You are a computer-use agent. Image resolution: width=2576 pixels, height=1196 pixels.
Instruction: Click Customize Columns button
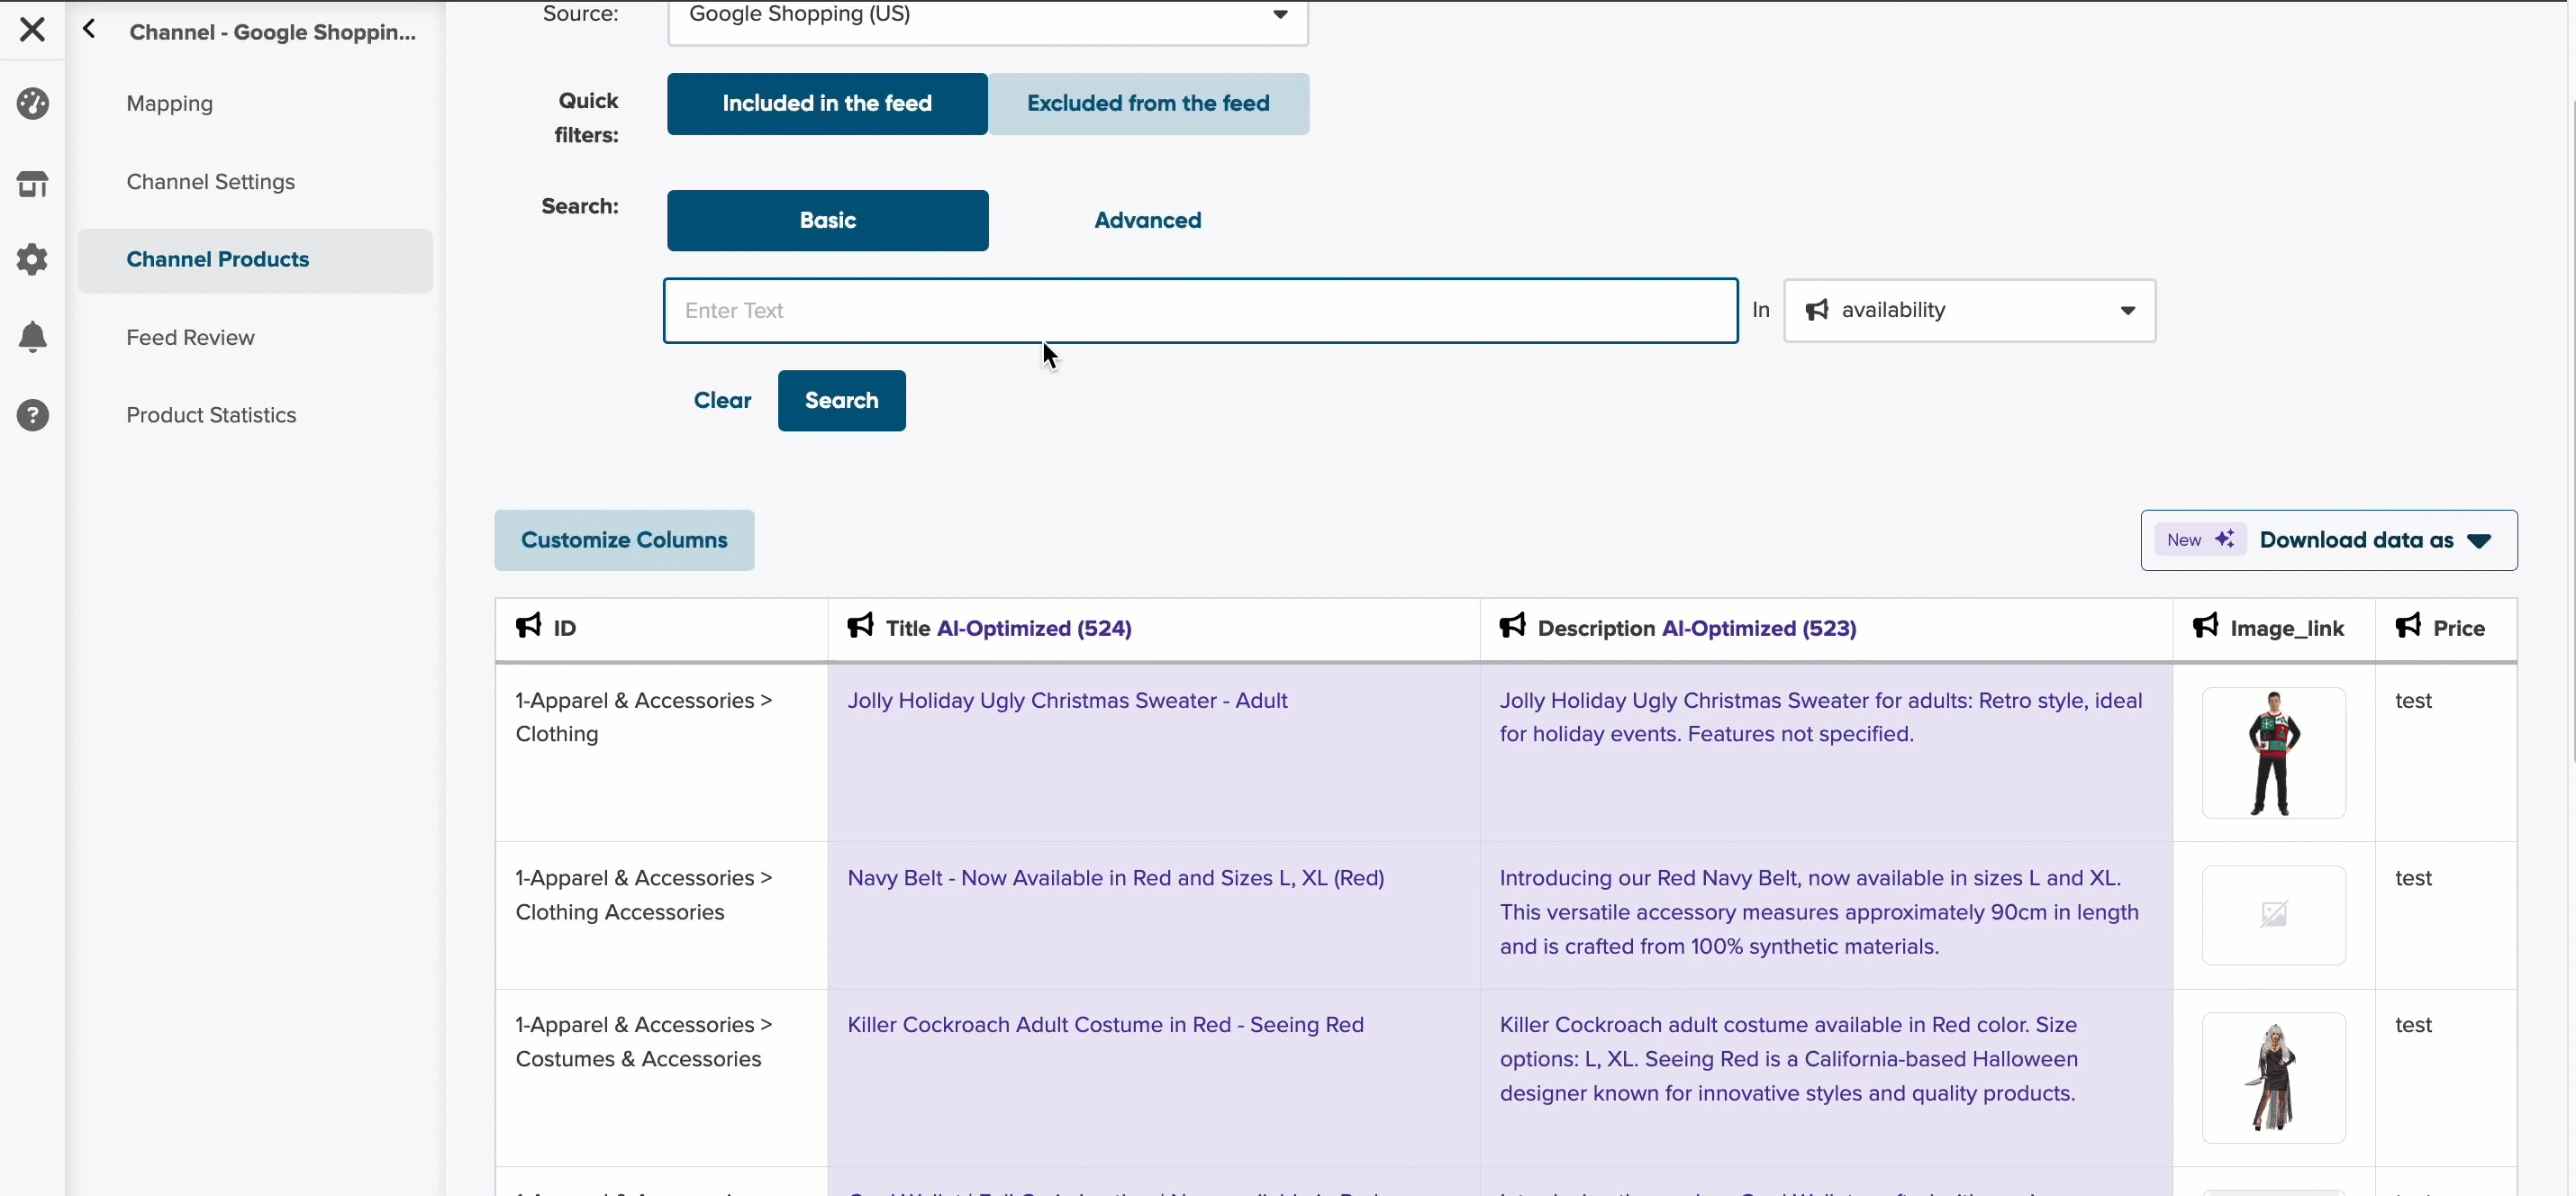pos(624,540)
